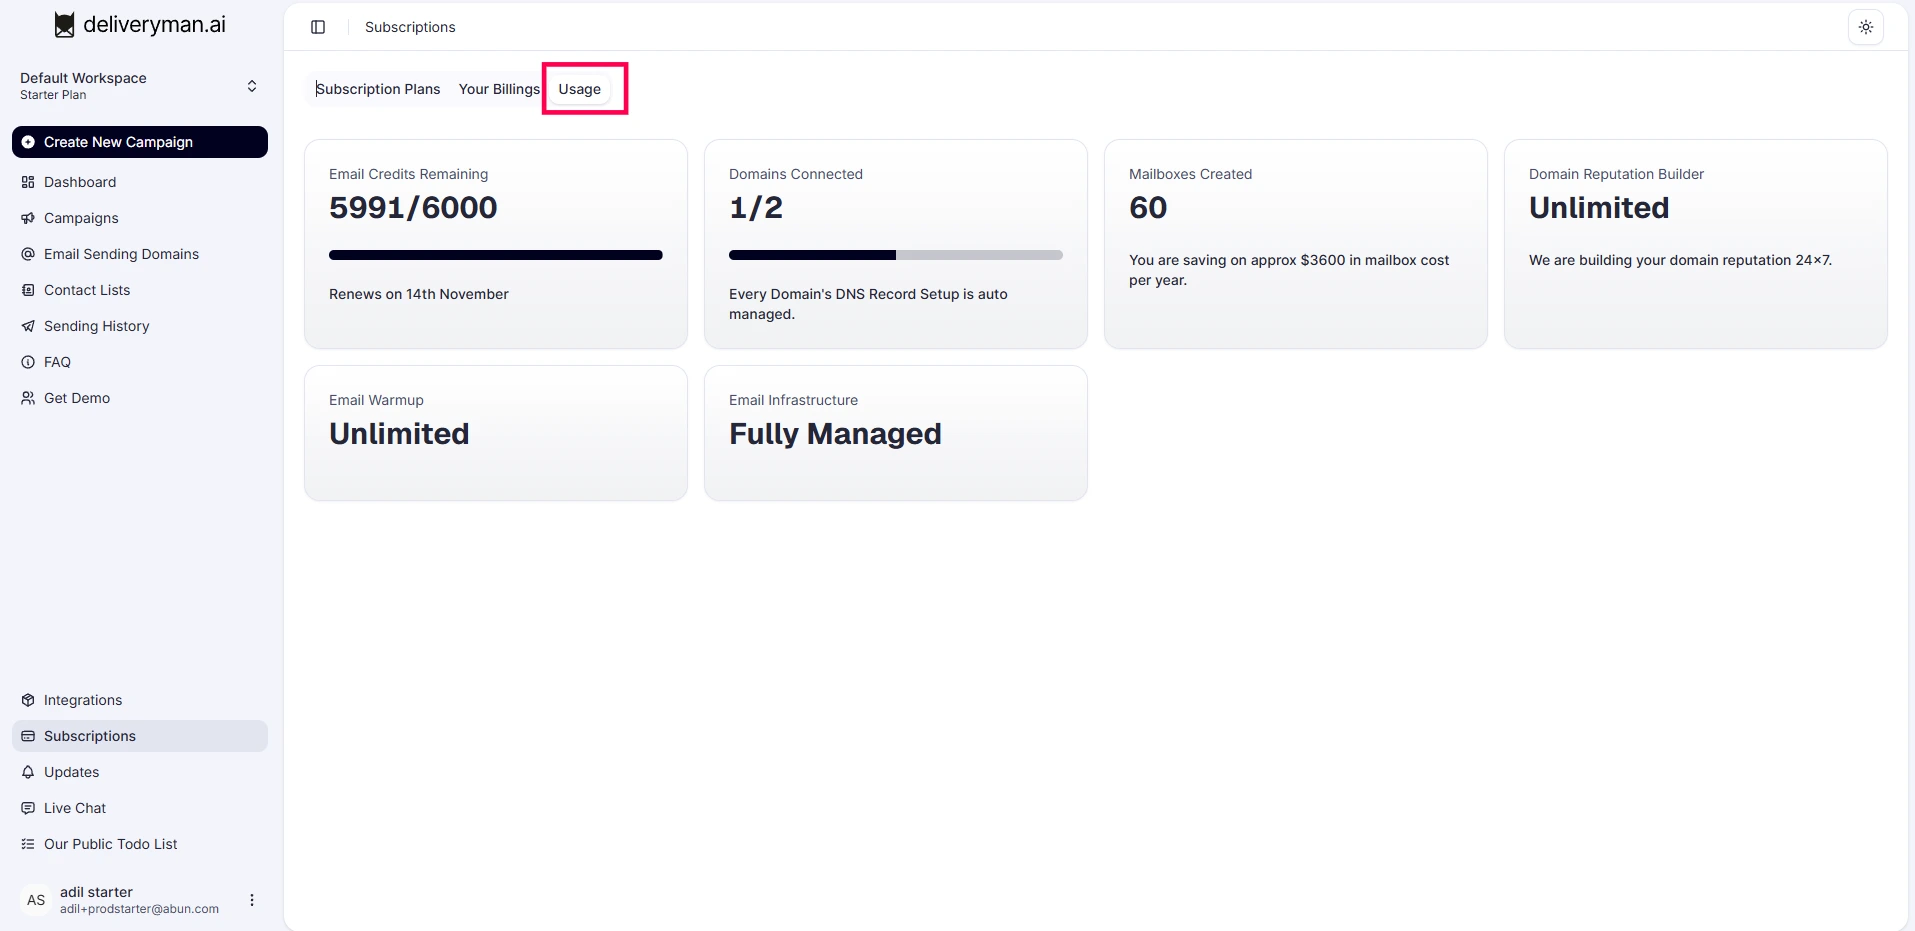
Task: Click the Campaigns megaphone icon
Action: [28, 218]
